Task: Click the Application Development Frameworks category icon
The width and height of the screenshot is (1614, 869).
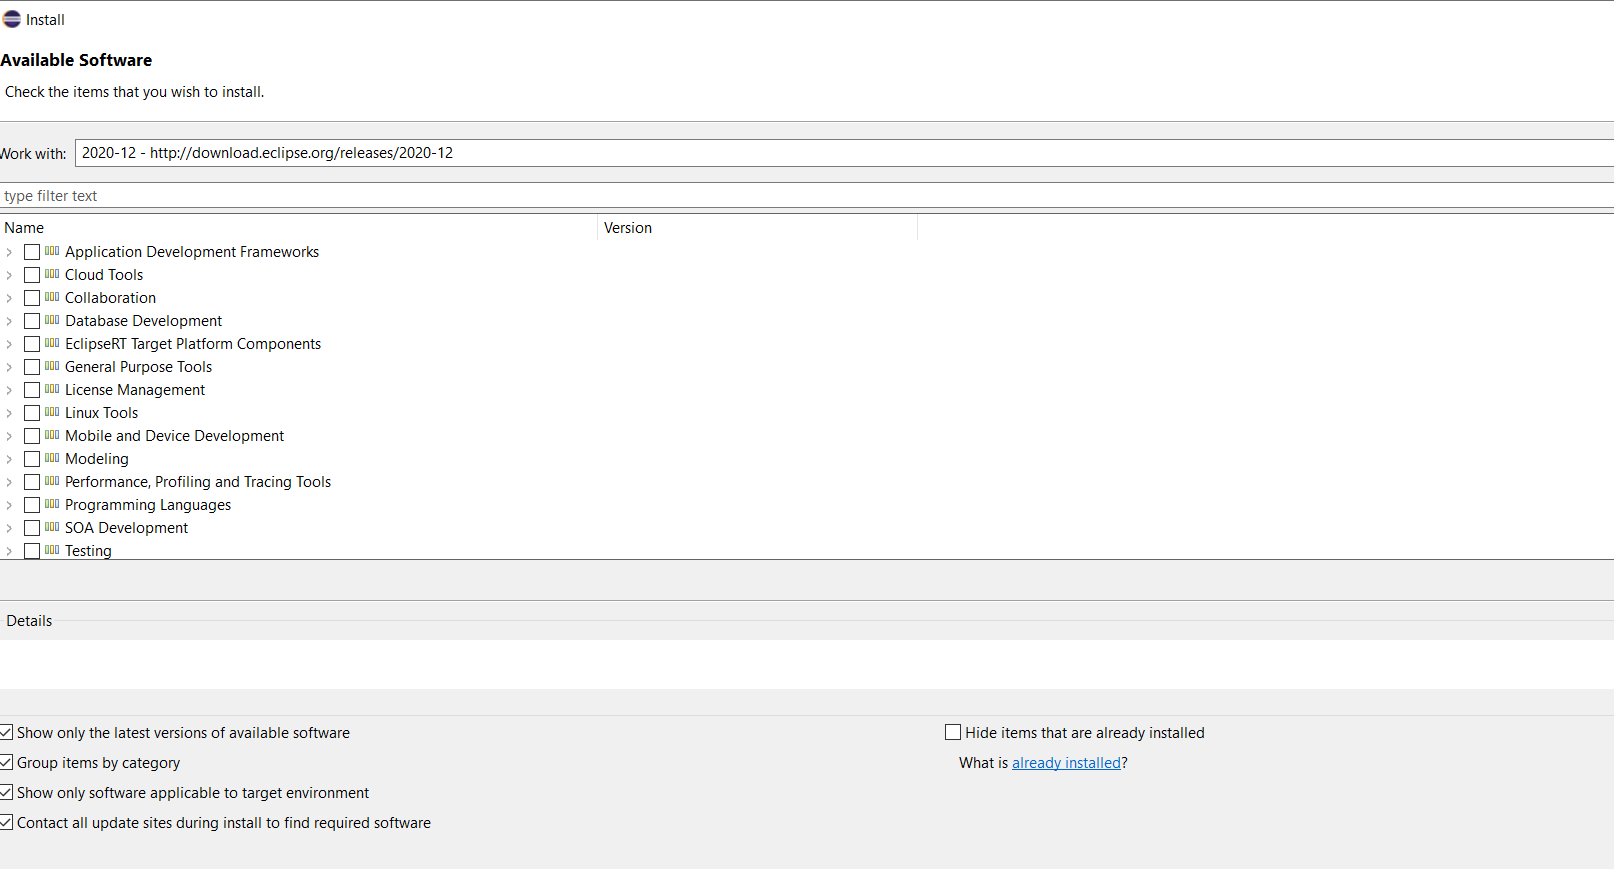Action: [x=52, y=251]
